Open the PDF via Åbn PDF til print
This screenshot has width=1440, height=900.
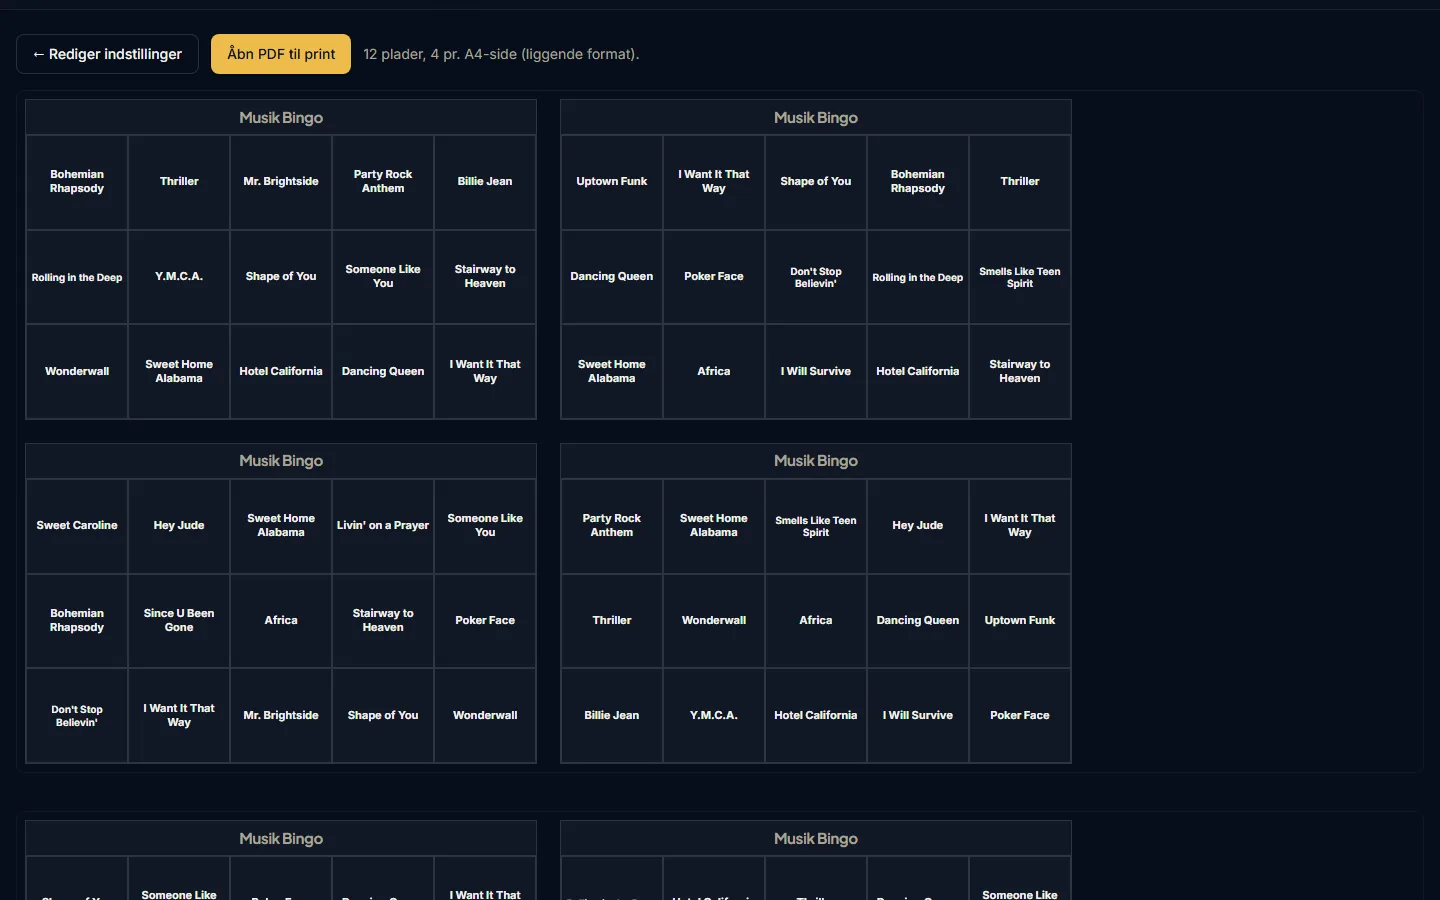281,54
